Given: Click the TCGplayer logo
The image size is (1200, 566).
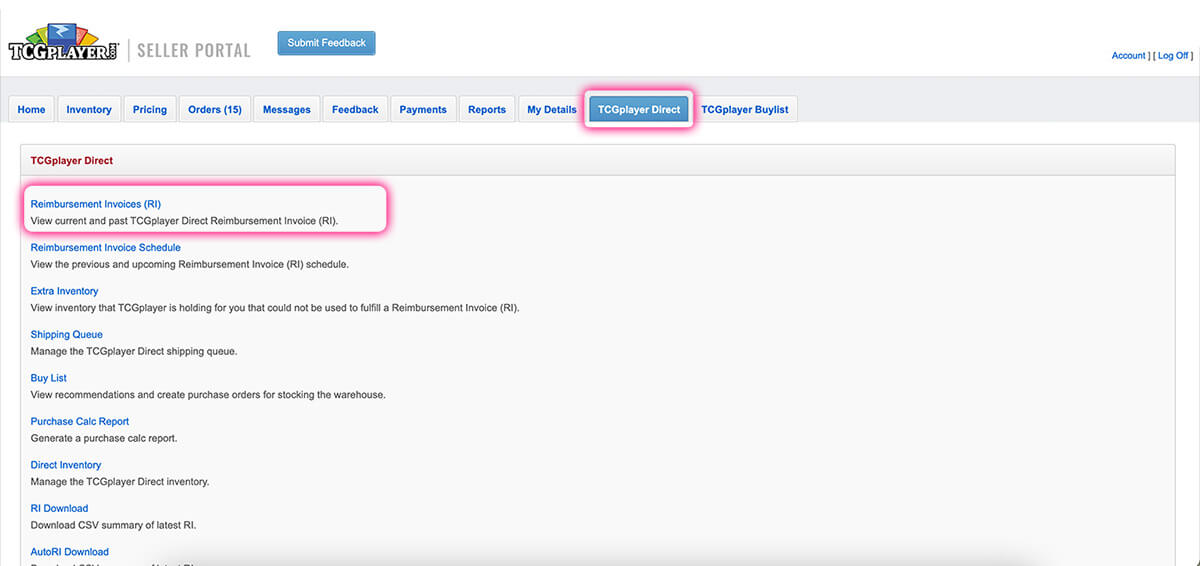Looking at the screenshot, I should pyautogui.click(x=64, y=45).
